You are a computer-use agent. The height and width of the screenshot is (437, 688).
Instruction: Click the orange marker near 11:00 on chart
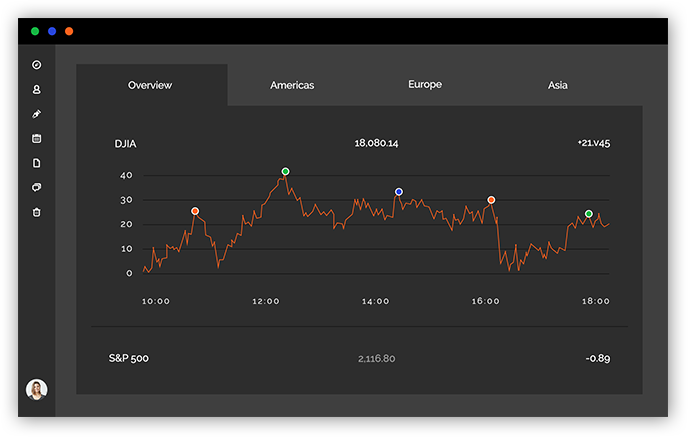tap(195, 211)
